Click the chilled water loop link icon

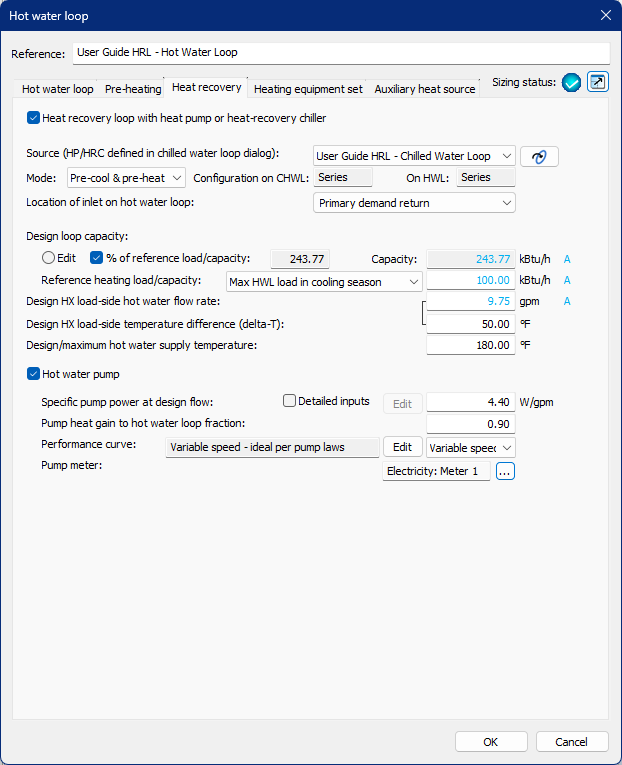pyautogui.click(x=540, y=156)
